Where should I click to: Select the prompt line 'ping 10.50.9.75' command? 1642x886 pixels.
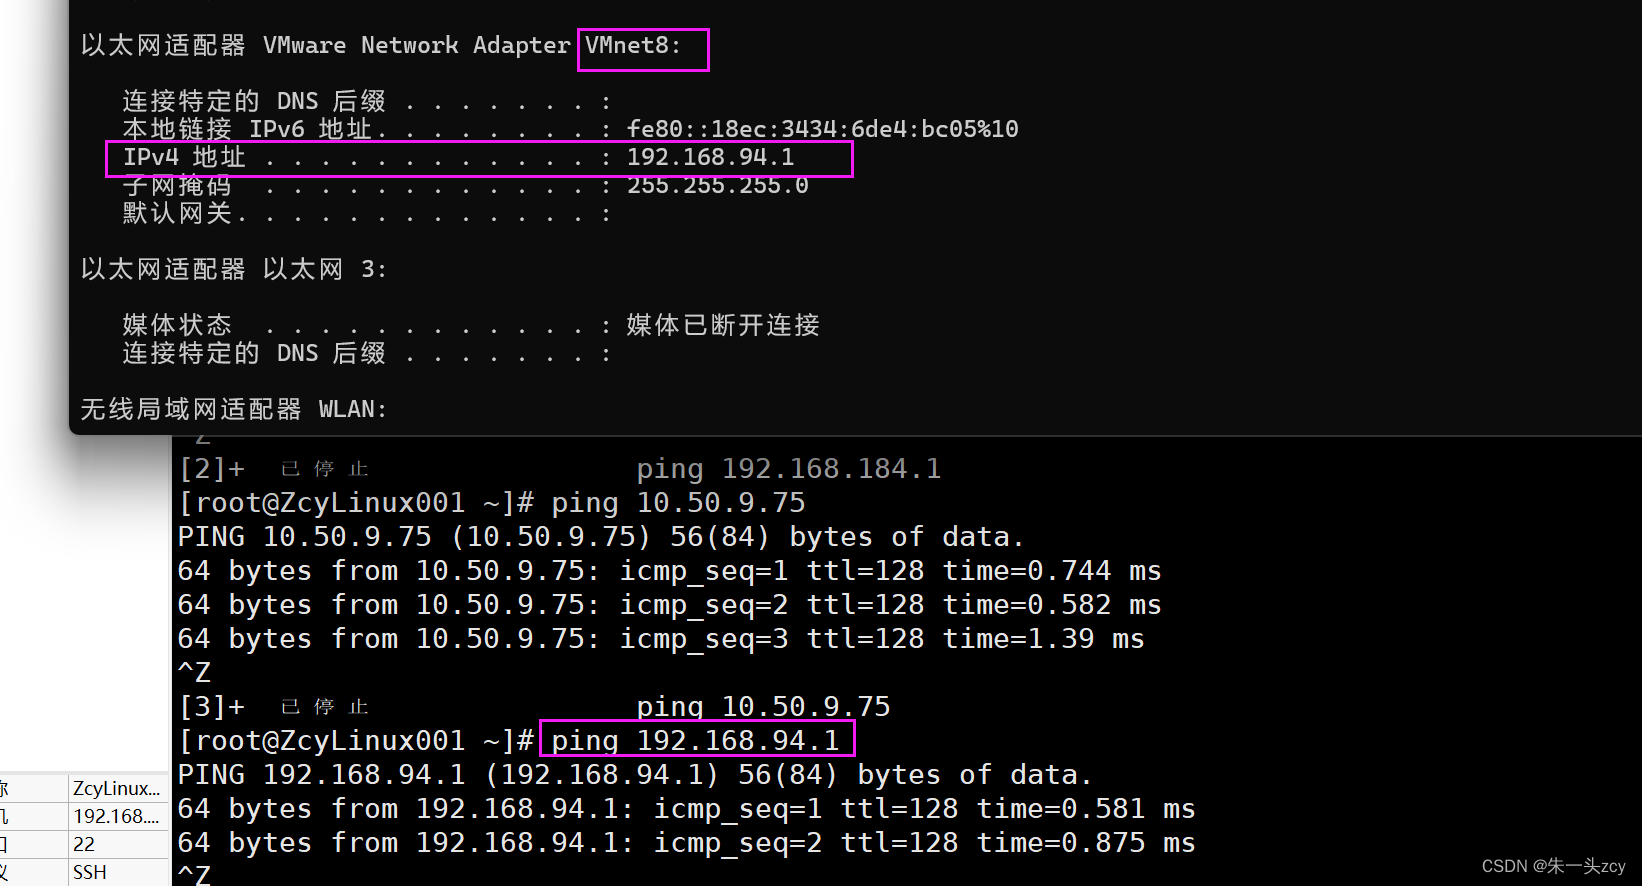point(678,502)
